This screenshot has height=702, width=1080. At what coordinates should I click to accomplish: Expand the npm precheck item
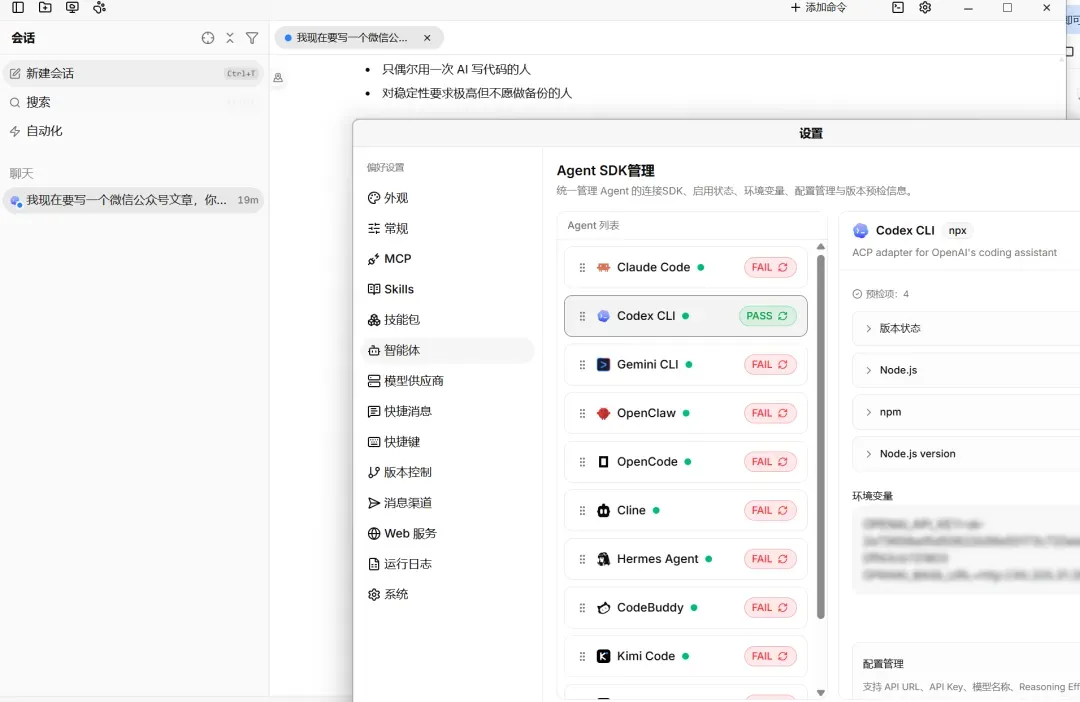[966, 412]
